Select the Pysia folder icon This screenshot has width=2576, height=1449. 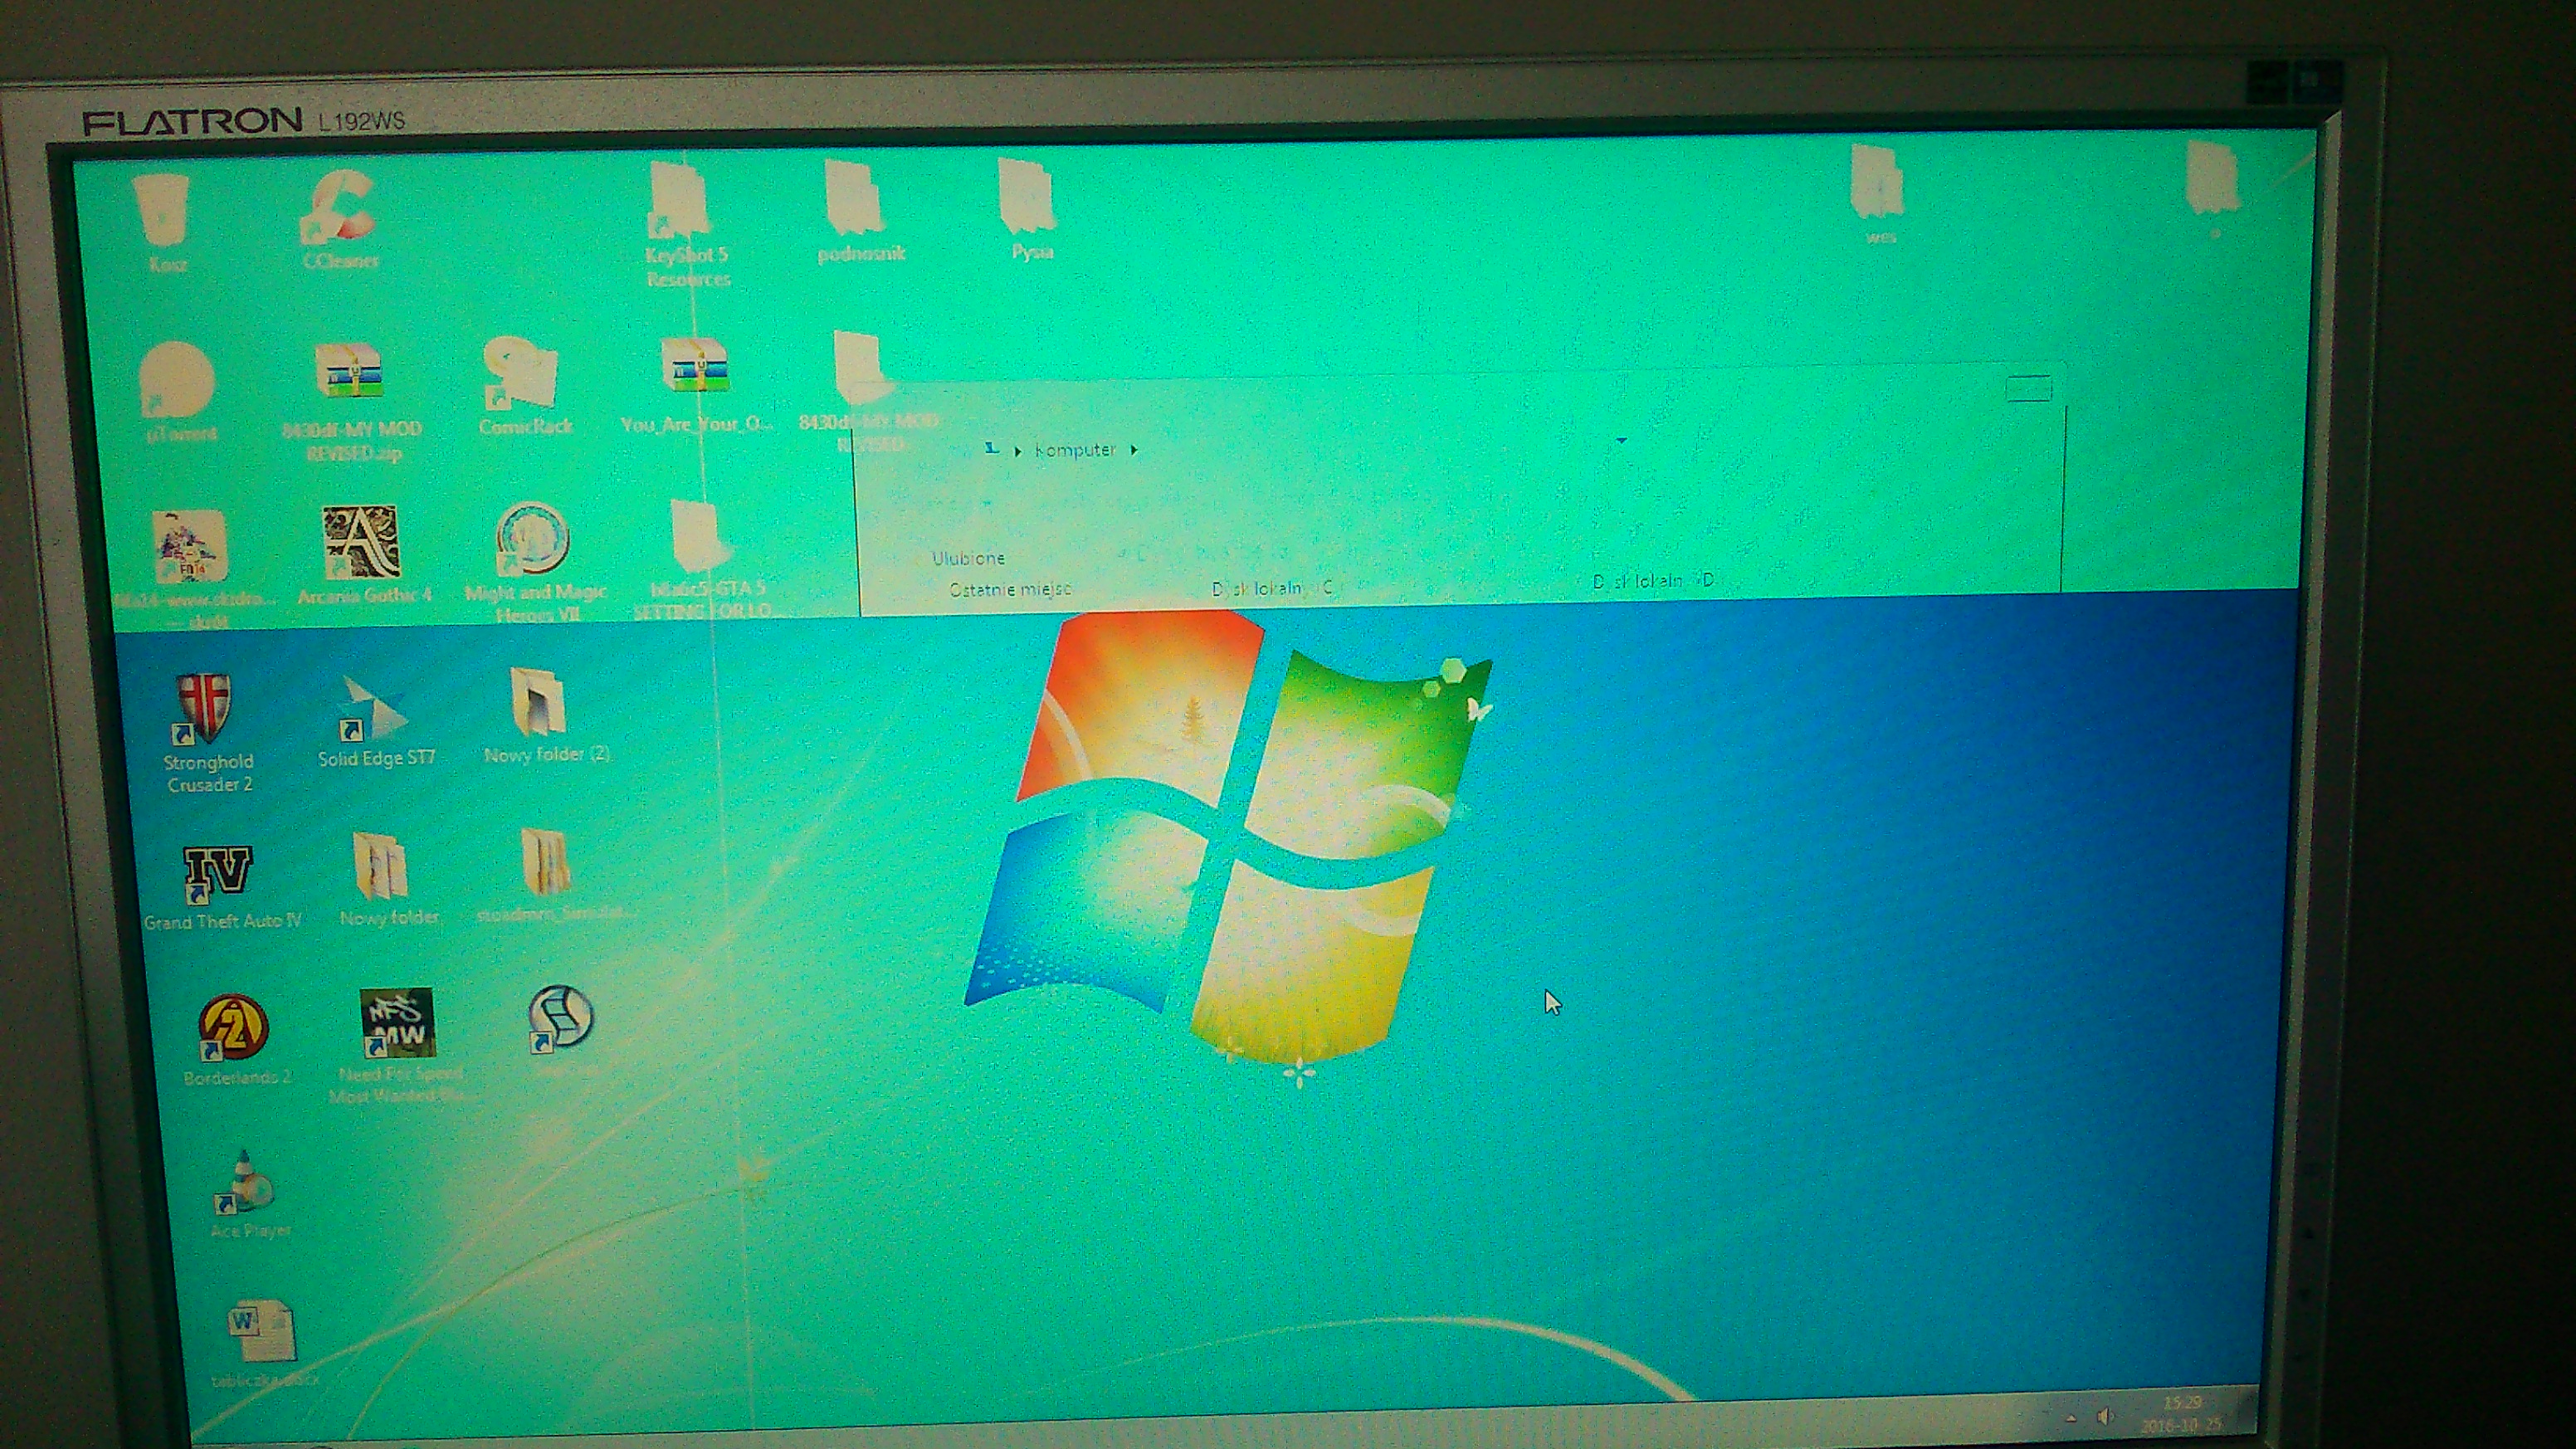click(x=1027, y=196)
